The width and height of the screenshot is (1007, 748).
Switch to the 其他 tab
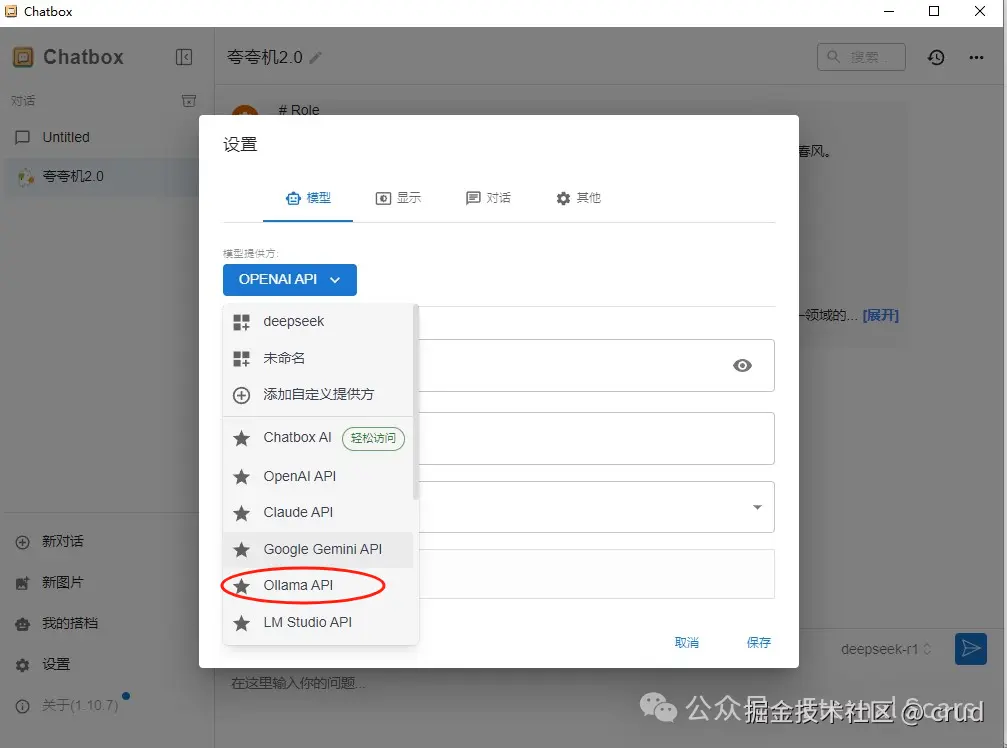pos(578,198)
